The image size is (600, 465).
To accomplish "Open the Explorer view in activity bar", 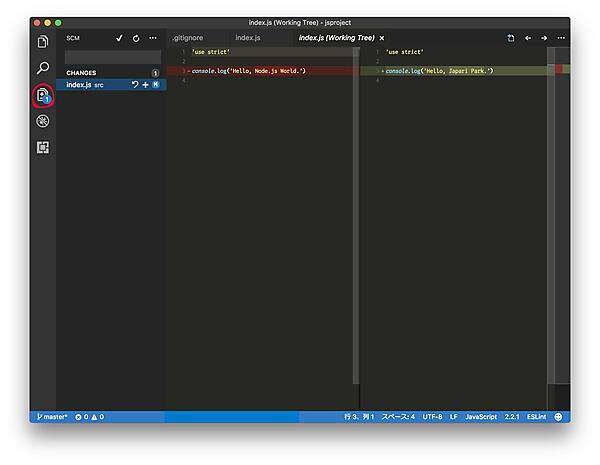I will tap(43, 41).
